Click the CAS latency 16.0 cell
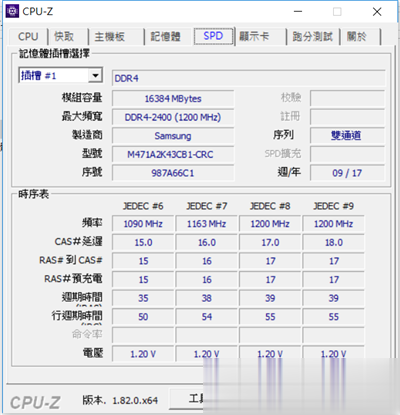Screen dimensions: 400x415 [206, 242]
